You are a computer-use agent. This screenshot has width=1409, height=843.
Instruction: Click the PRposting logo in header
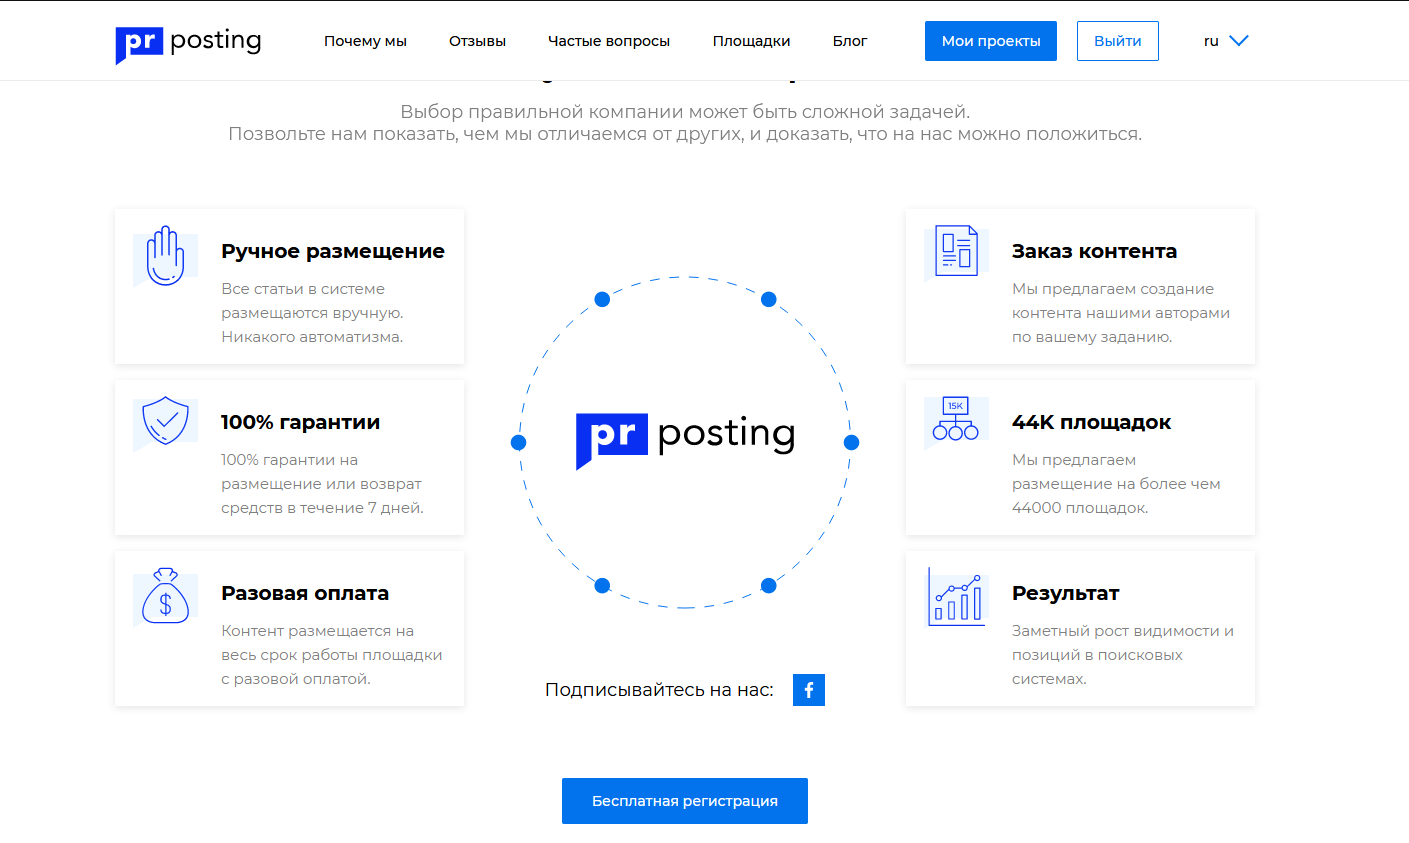[188, 43]
